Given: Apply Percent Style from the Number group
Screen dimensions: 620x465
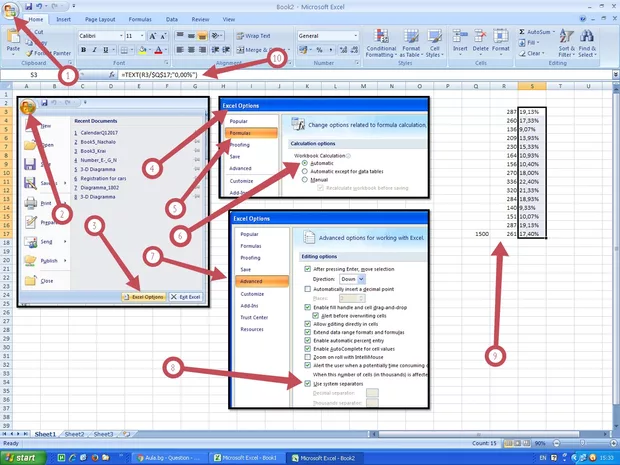Looking at the screenshot, I should point(319,50).
